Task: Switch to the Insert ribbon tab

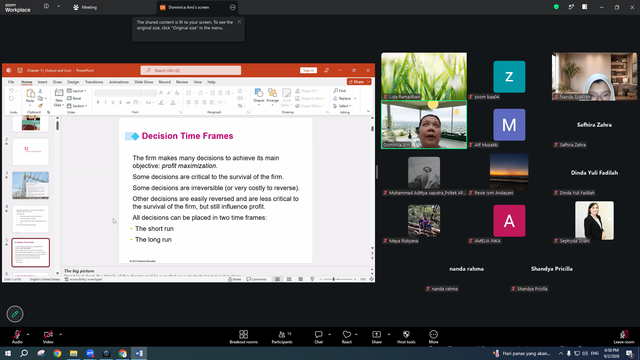Action: tap(42, 82)
